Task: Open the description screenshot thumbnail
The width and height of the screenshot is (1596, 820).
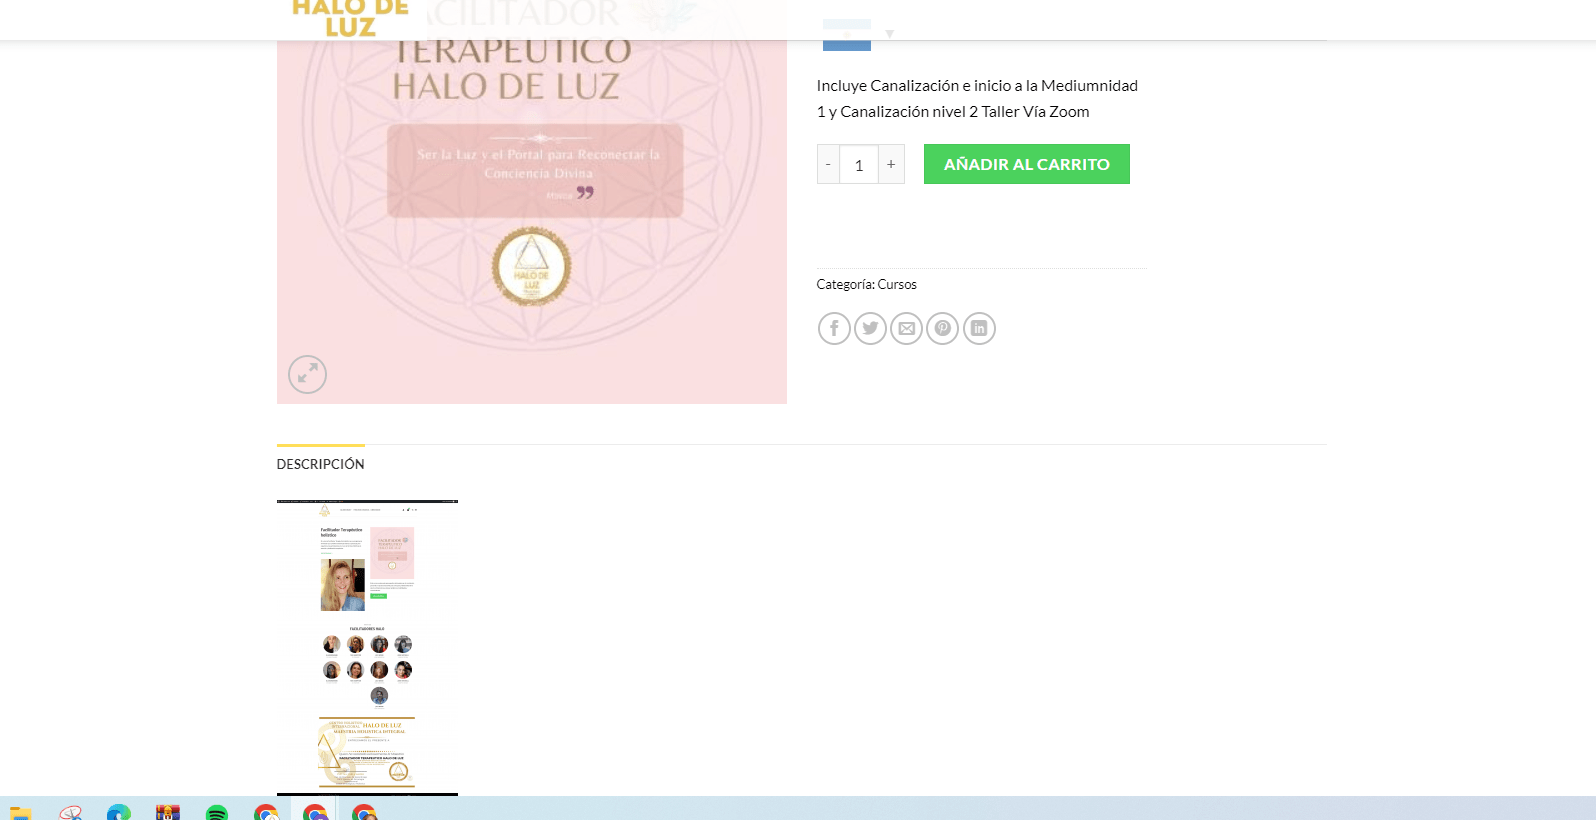Action: pyautogui.click(x=367, y=647)
